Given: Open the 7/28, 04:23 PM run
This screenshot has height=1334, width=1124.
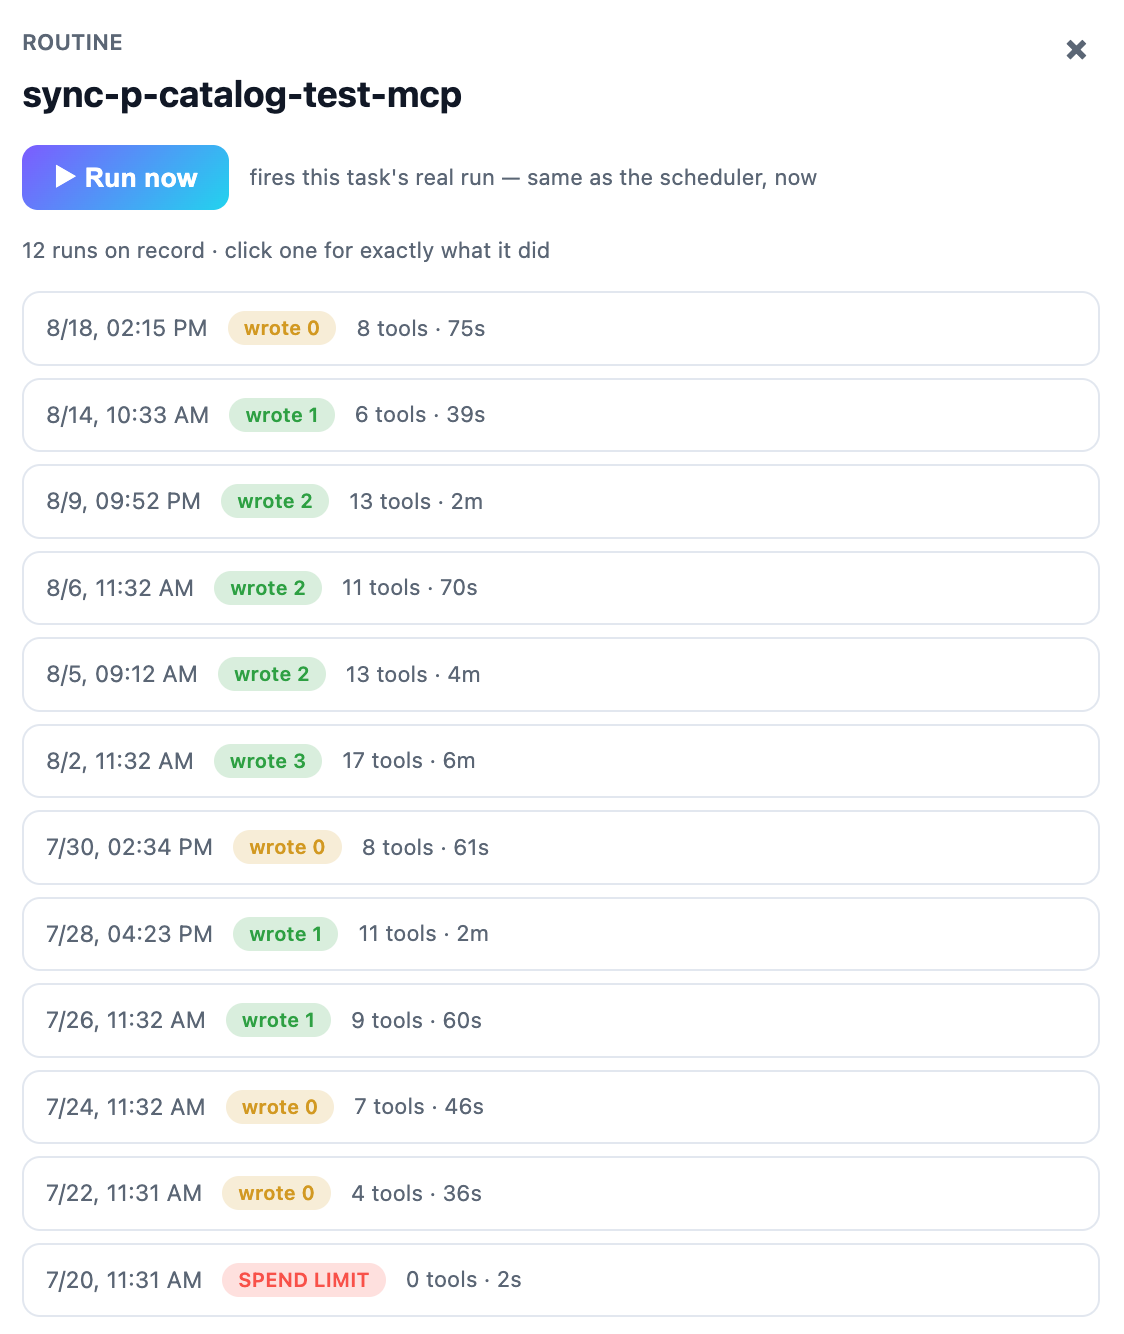Looking at the screenshot, I should coord(561,934).
